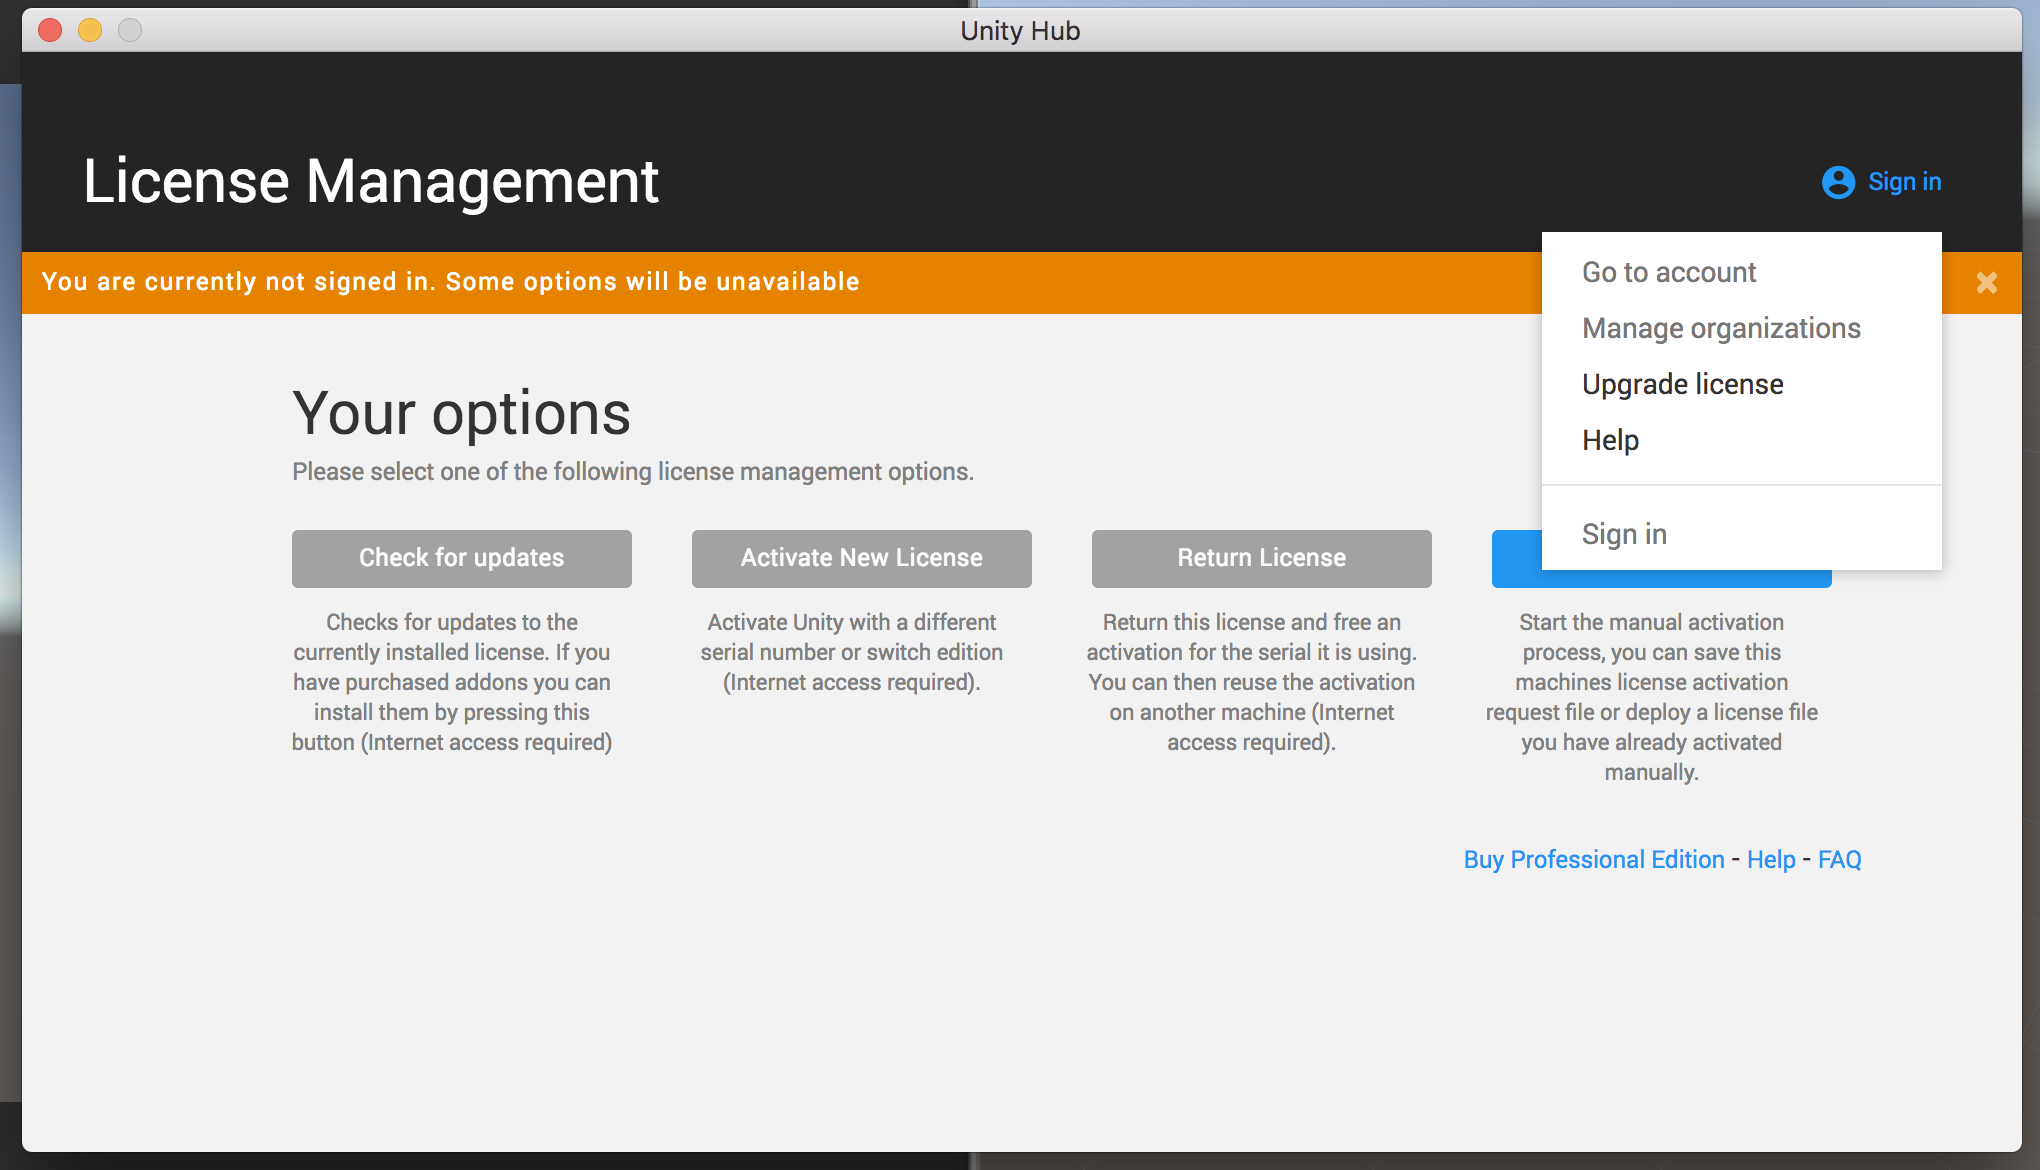Click Activate New License button
The width and height of the screenshot is (2040, 1170).
[x=861, y=558]
